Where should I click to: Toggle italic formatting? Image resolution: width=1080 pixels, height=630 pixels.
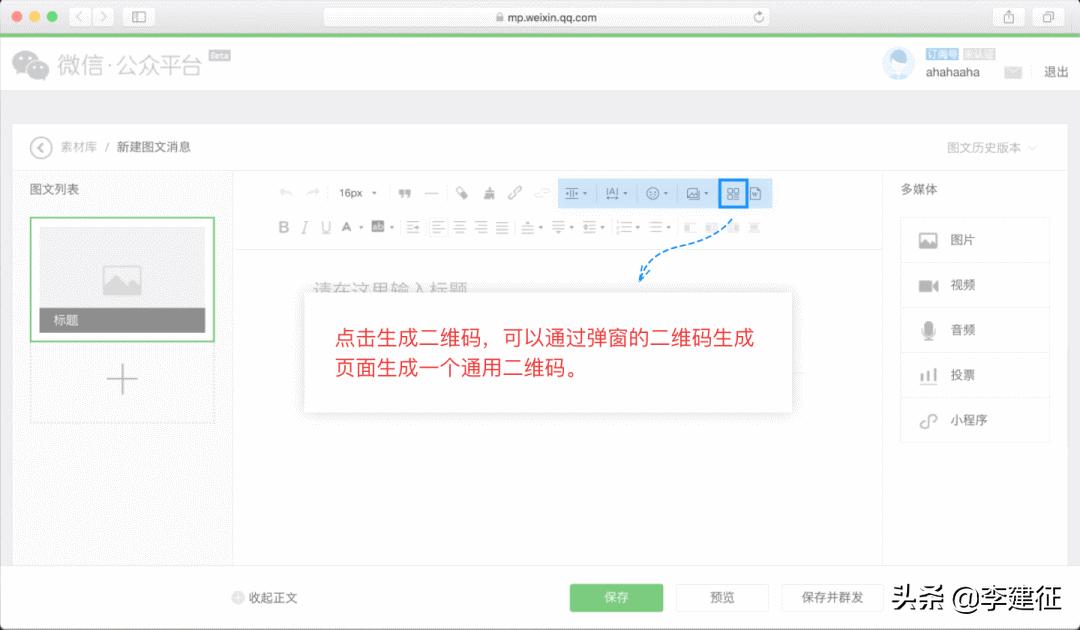point(304,227)
